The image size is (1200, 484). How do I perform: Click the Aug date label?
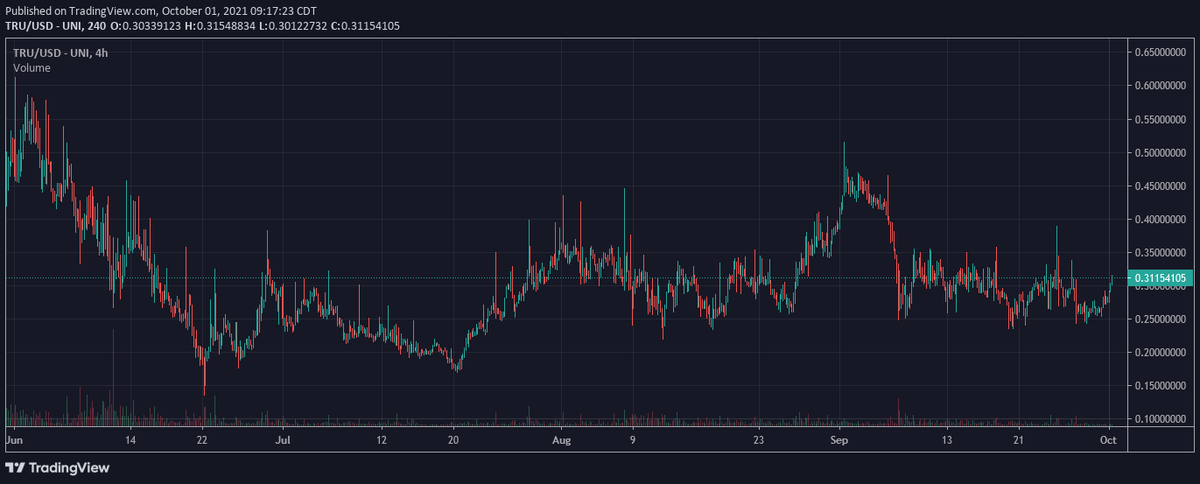click(x=561, y=439)
